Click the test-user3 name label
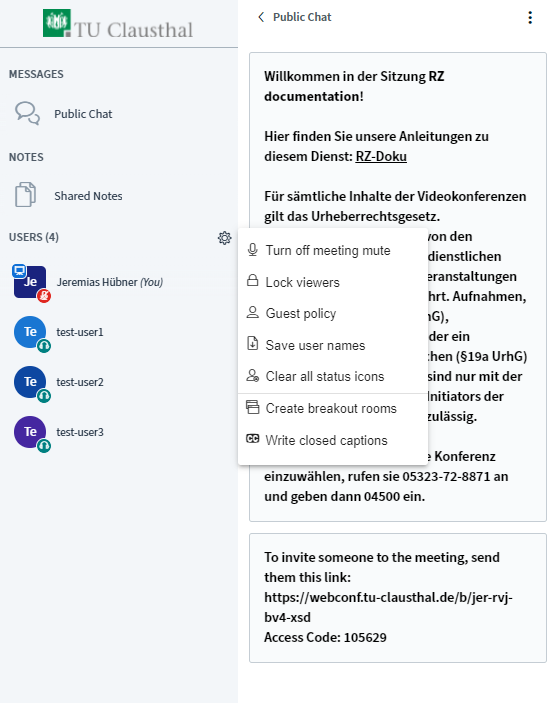Screen dimensions: 550x703 click(80, 432)
